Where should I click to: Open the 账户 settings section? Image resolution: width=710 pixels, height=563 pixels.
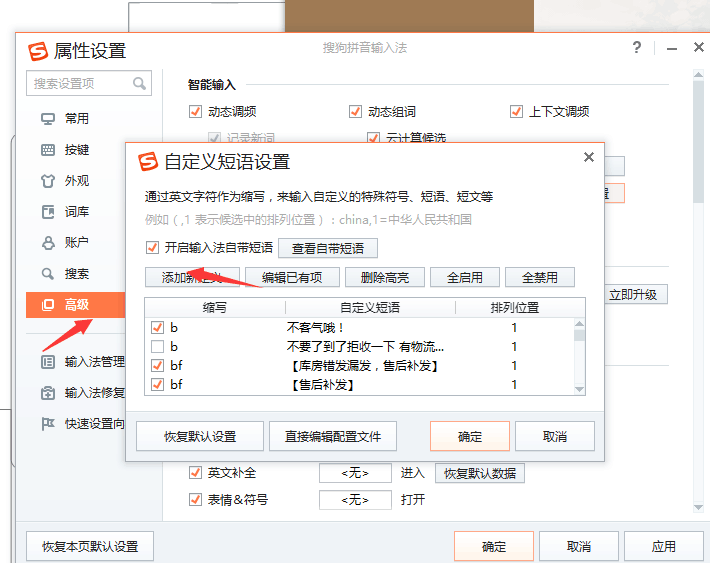(76, 243)
